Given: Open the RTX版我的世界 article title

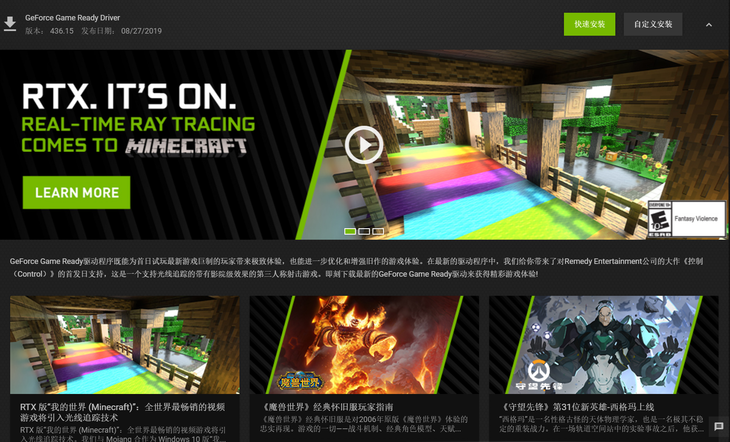Looking at the screenshot, I should [x=122, y=412].
